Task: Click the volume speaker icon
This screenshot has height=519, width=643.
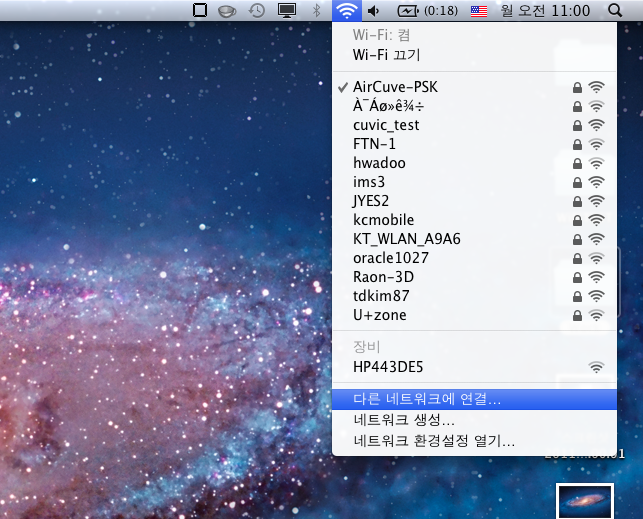Action: click(x=374, y=11)
